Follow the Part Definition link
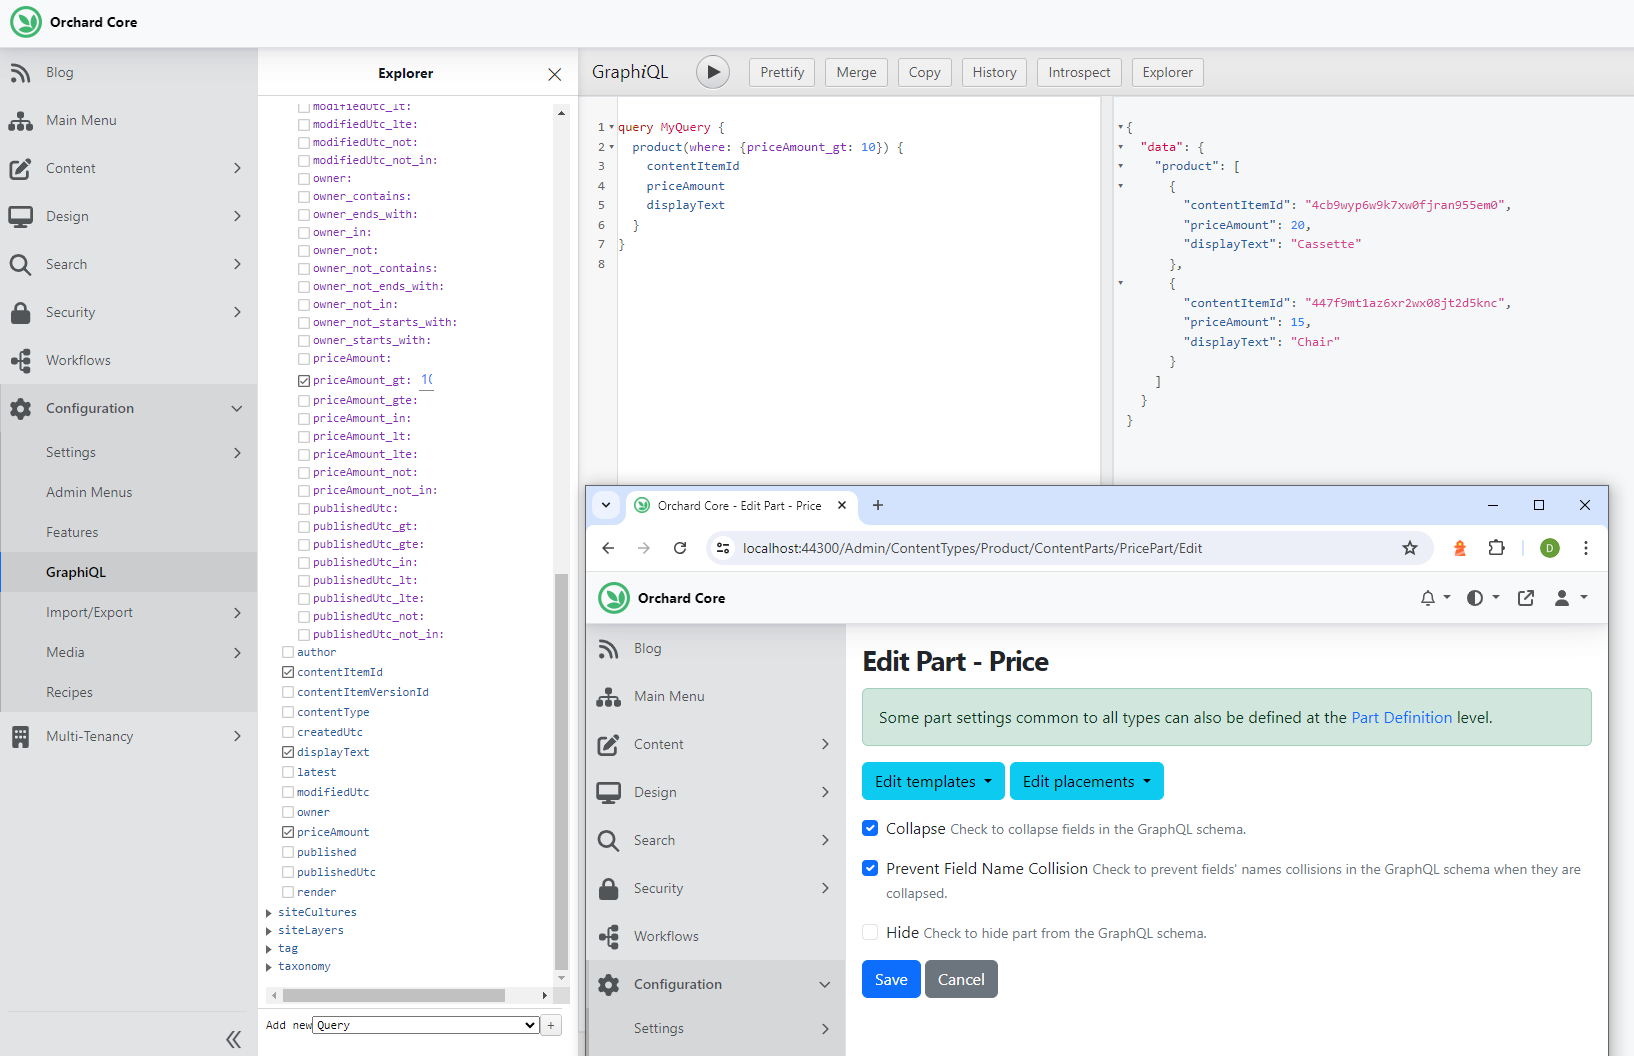The width and height of the screenshot is (1634, 1056). [x=1401, y=717]
